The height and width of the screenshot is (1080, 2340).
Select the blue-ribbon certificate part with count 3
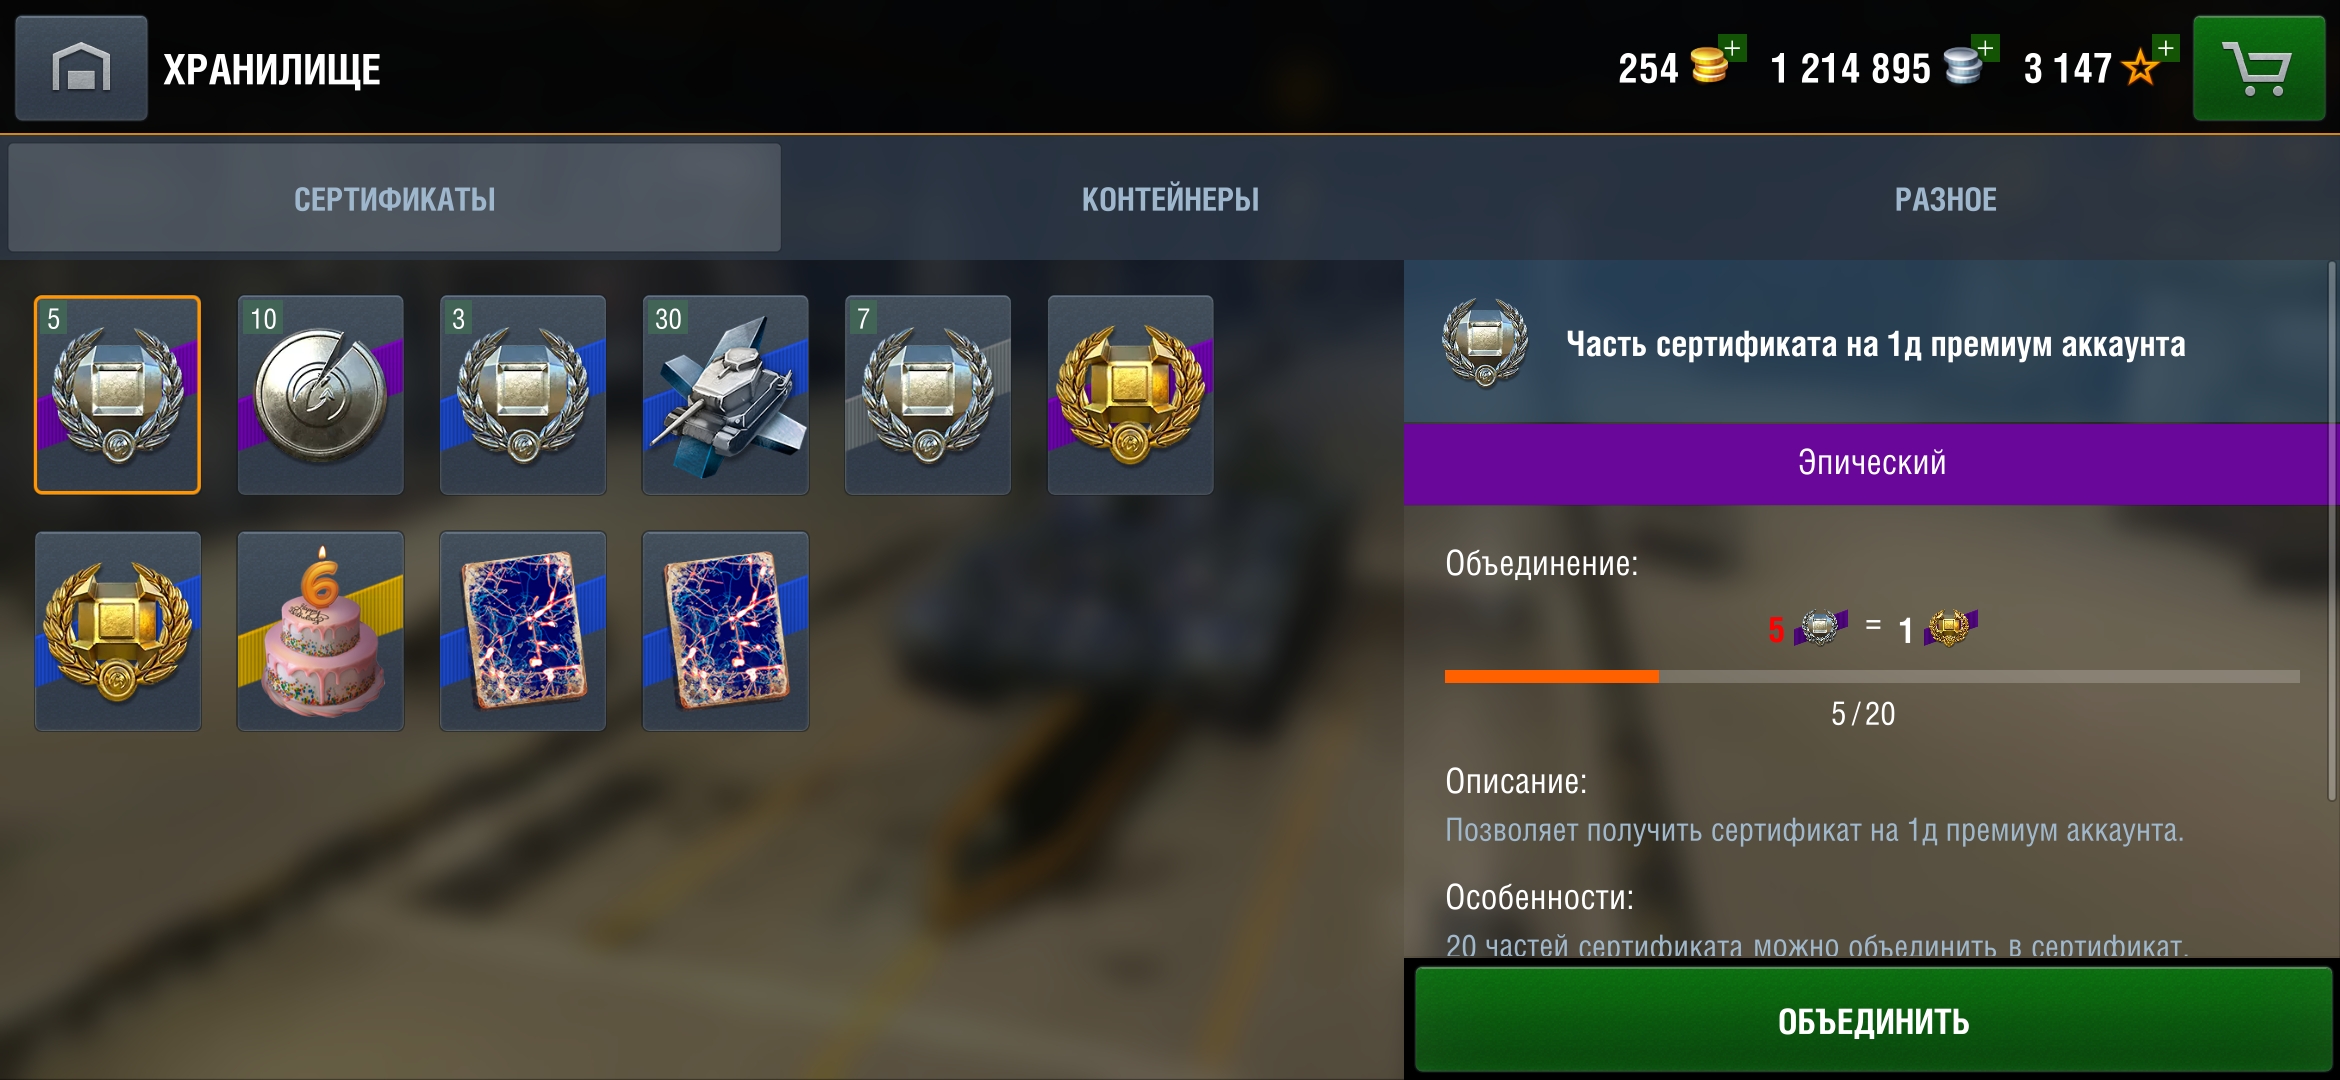pyautogui.click(x=523, y=395)
